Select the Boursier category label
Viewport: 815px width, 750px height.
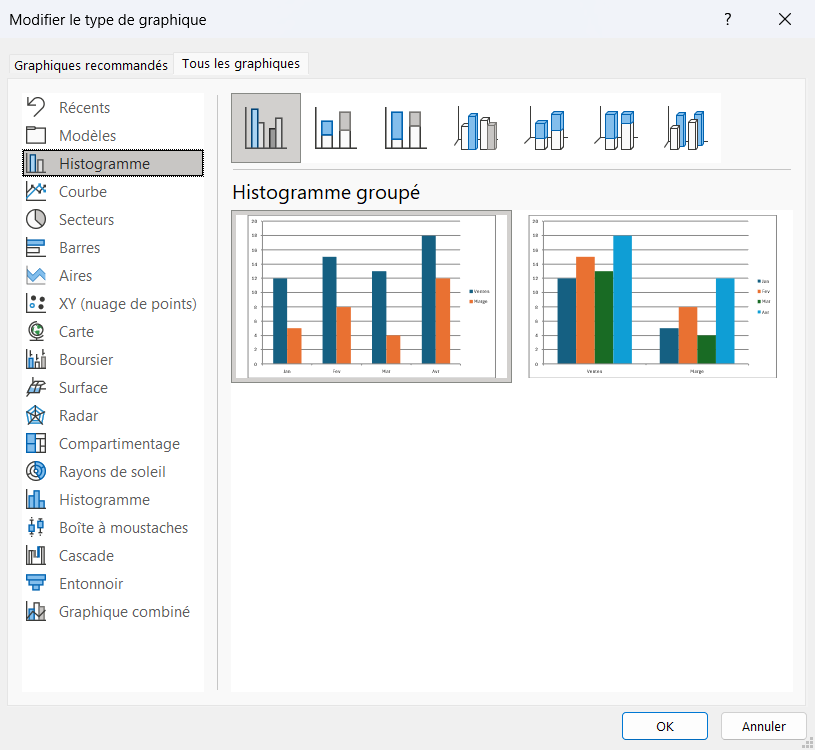[86, 360]
